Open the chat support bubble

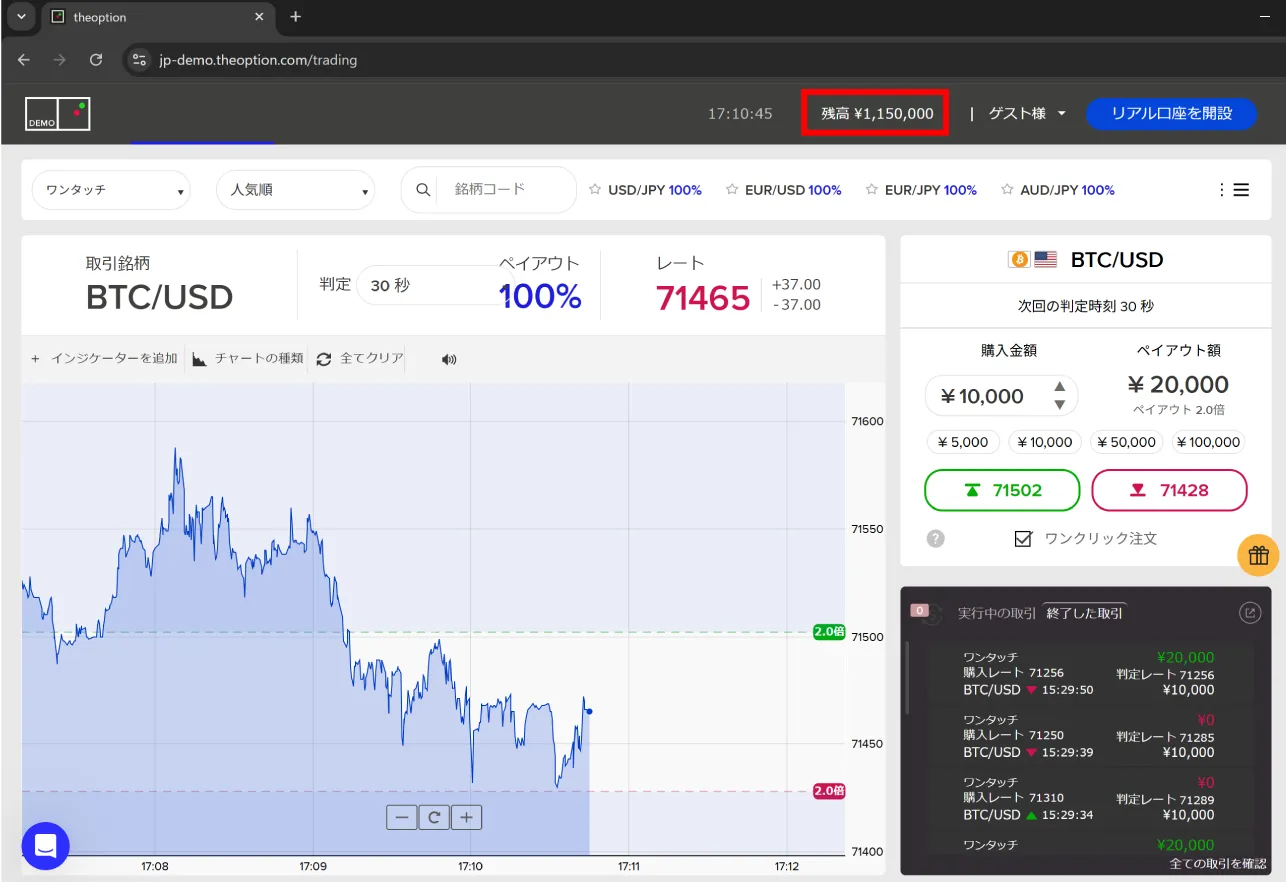point(45,846)
